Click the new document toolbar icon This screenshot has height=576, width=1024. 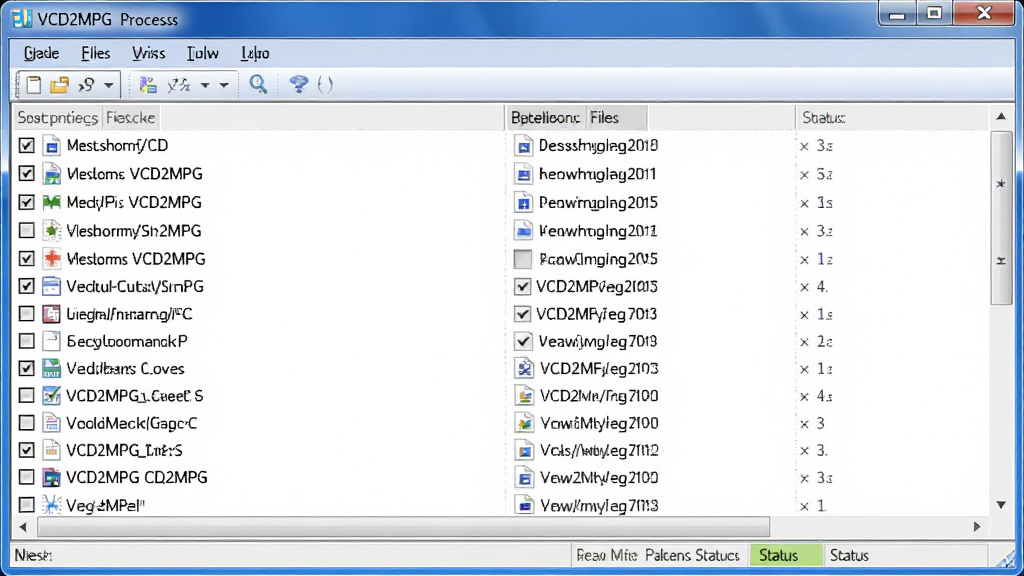tap(33, 85)
